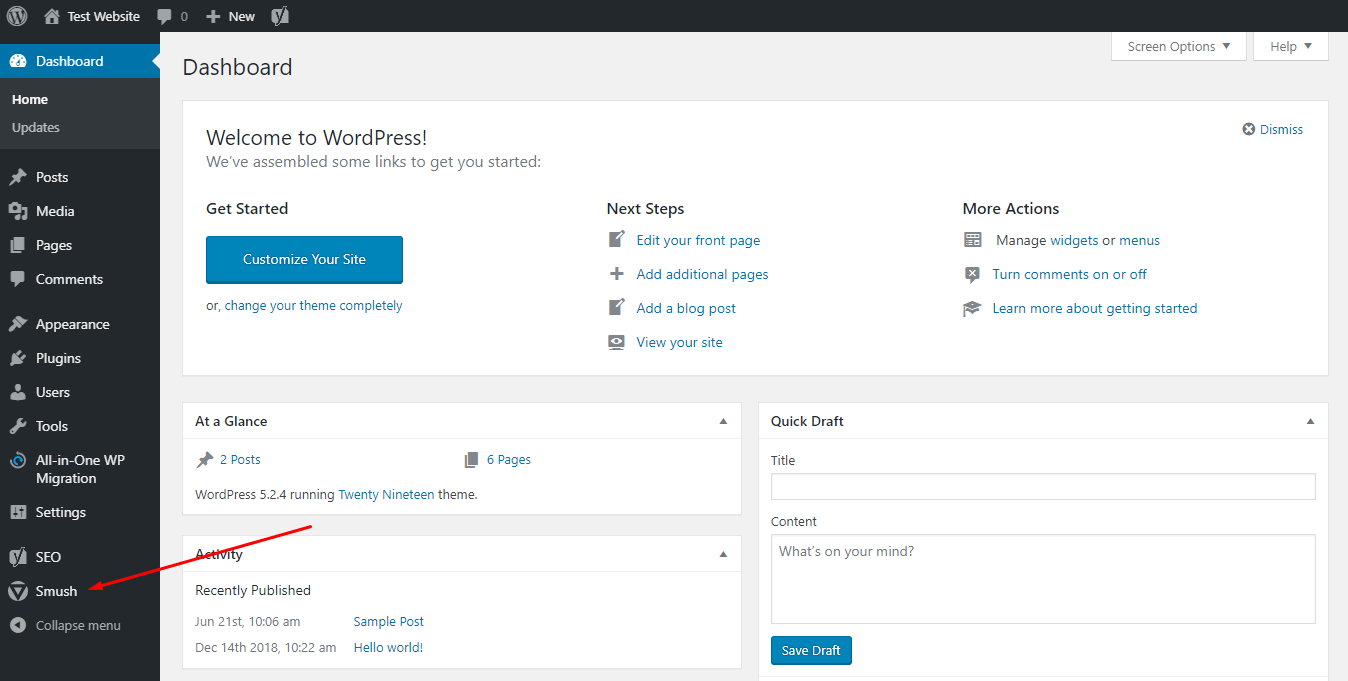Screen dimensions: 1348x681
Task: Open the Sample Post link
Action: coord(388,621)
